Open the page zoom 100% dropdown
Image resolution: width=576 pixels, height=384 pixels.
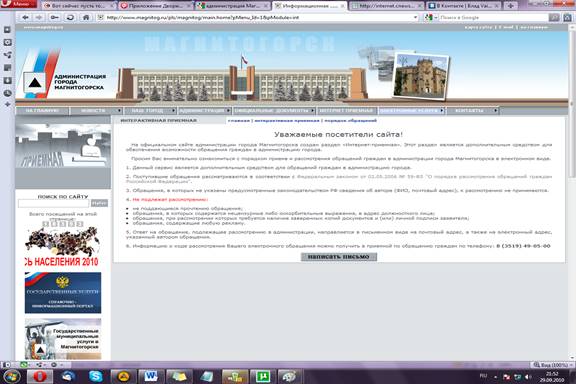(551, 365)
